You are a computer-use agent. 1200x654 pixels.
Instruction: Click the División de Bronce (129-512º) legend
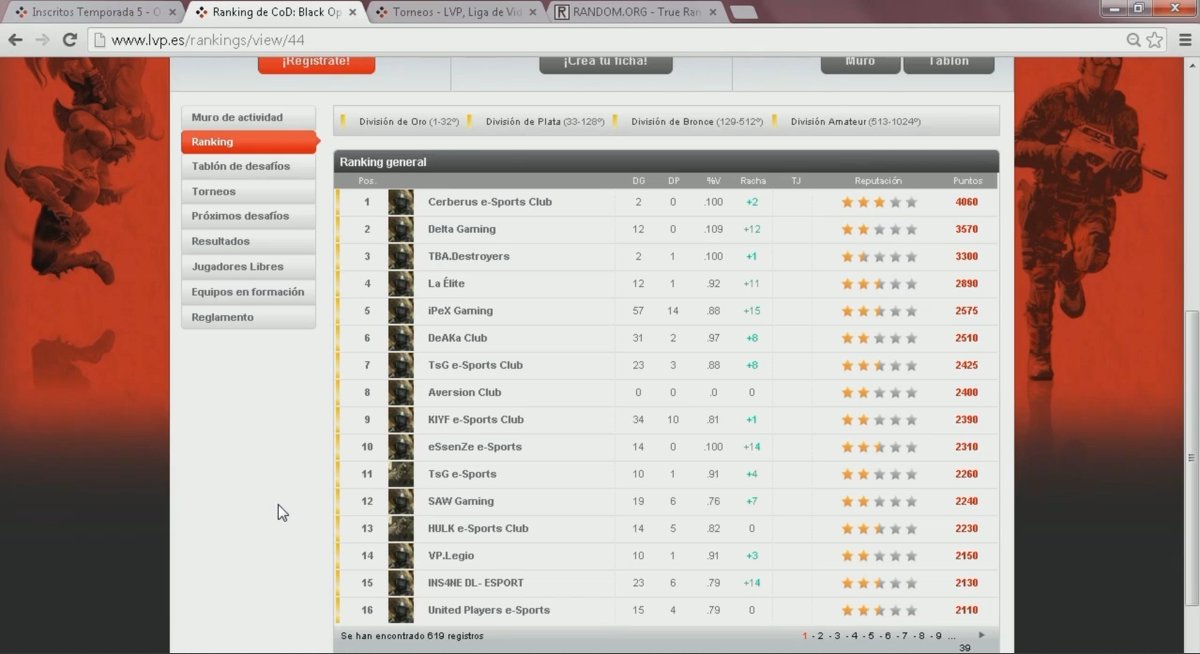point(697,122)
